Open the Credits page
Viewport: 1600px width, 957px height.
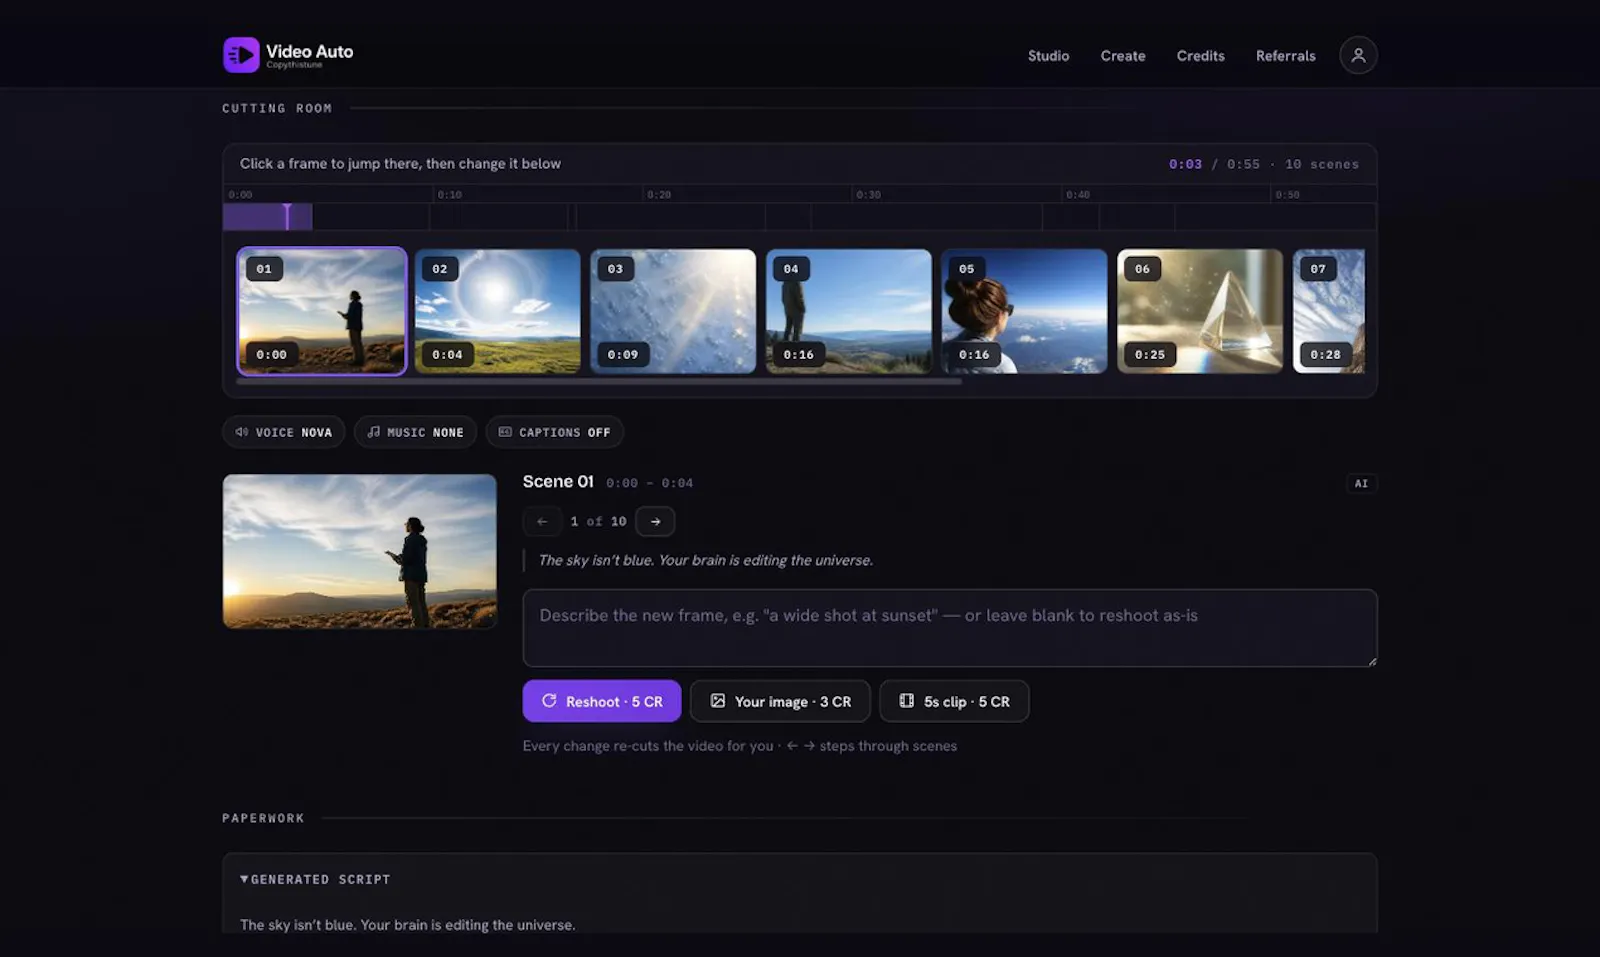coord(1200,56)
